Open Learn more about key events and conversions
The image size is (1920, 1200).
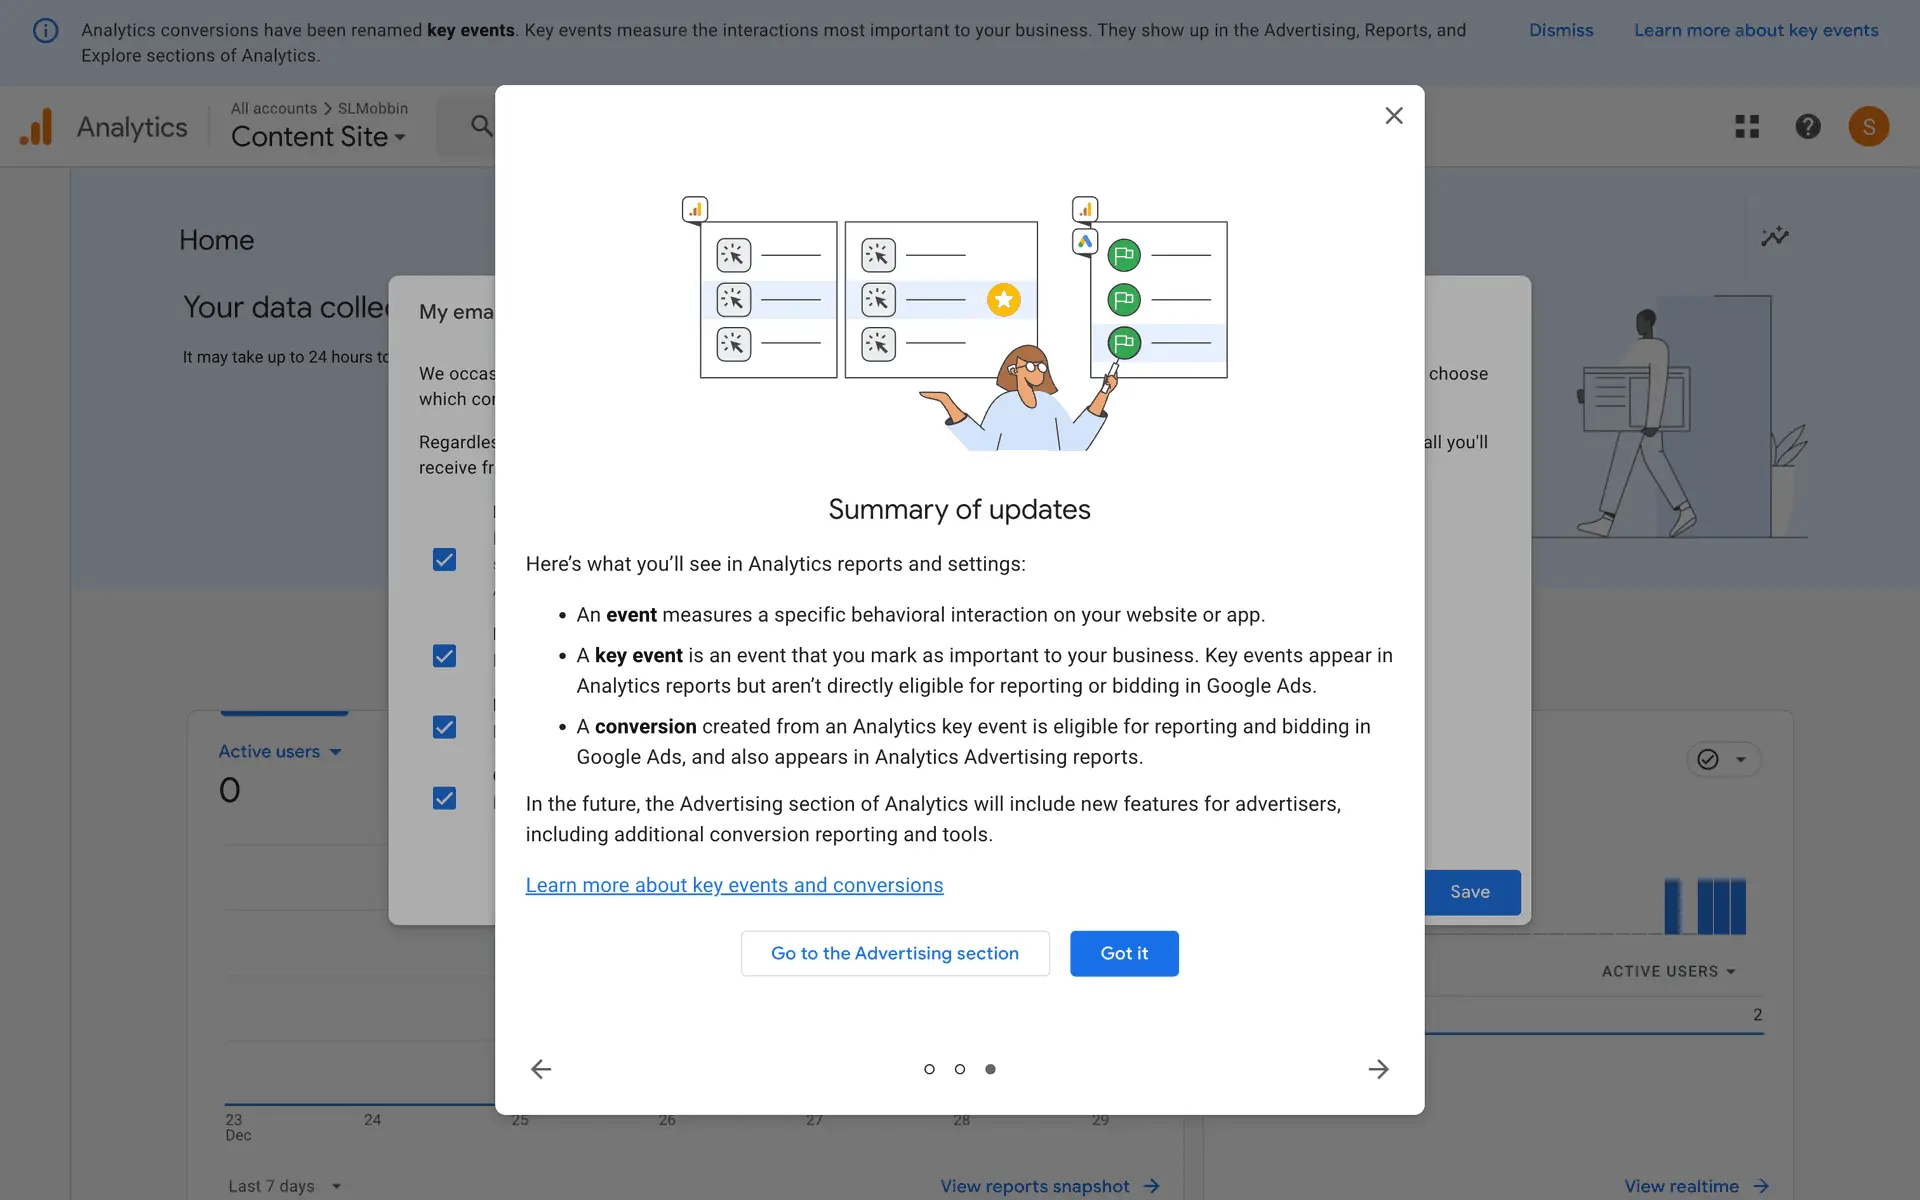click(734, 885)
